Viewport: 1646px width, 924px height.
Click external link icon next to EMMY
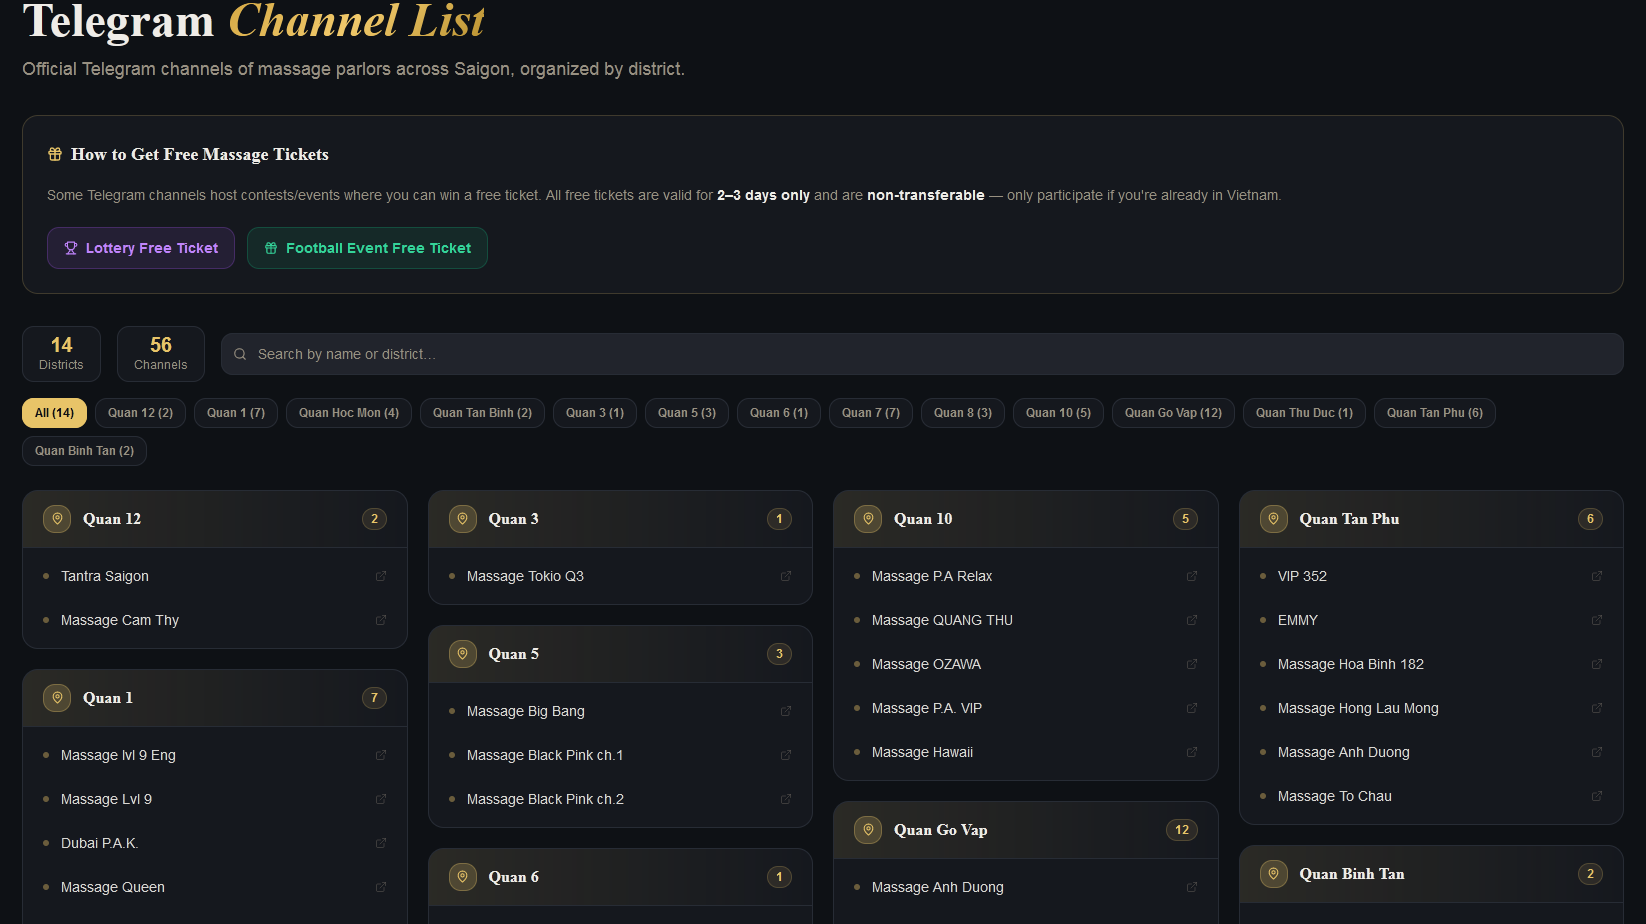[1597, 620]
